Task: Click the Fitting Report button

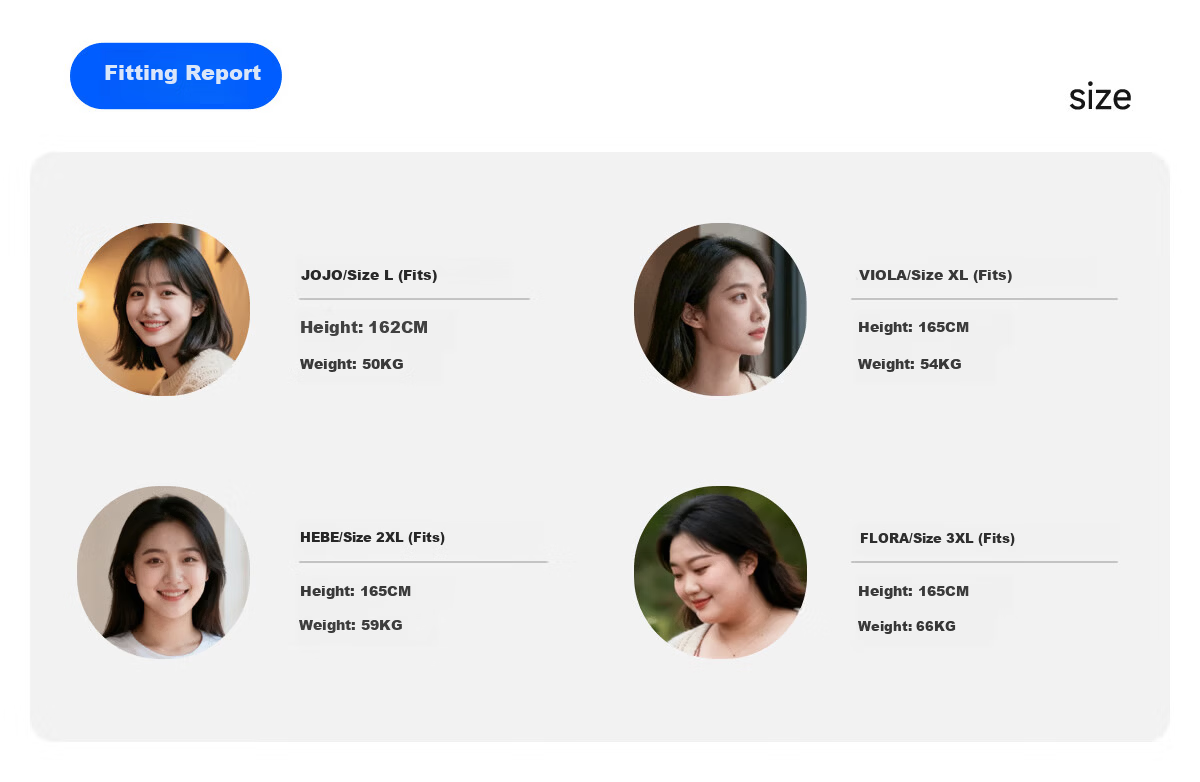Action: click(176, 76)
